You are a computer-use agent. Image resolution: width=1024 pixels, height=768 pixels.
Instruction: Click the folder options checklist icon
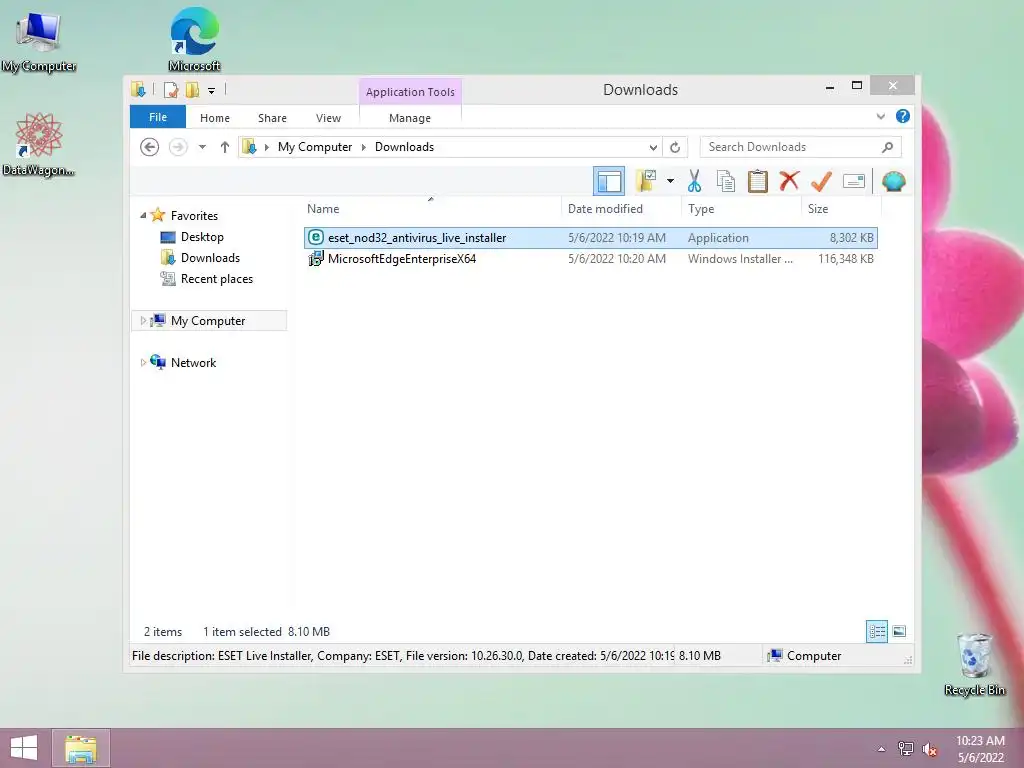[x=646, y=181]
